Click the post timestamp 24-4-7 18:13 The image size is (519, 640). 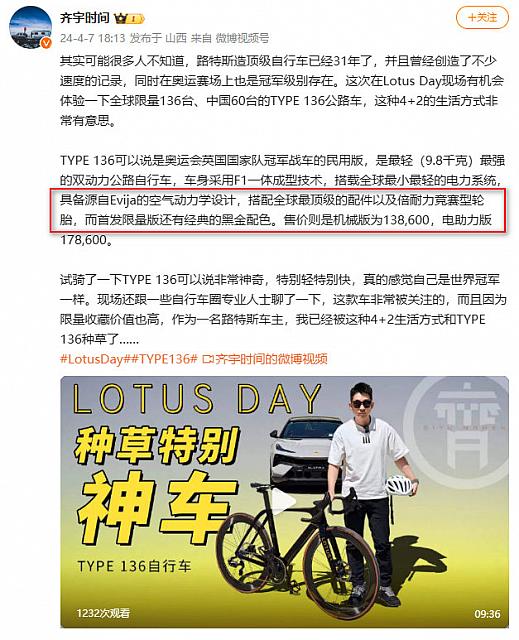[x=92, y=38]
